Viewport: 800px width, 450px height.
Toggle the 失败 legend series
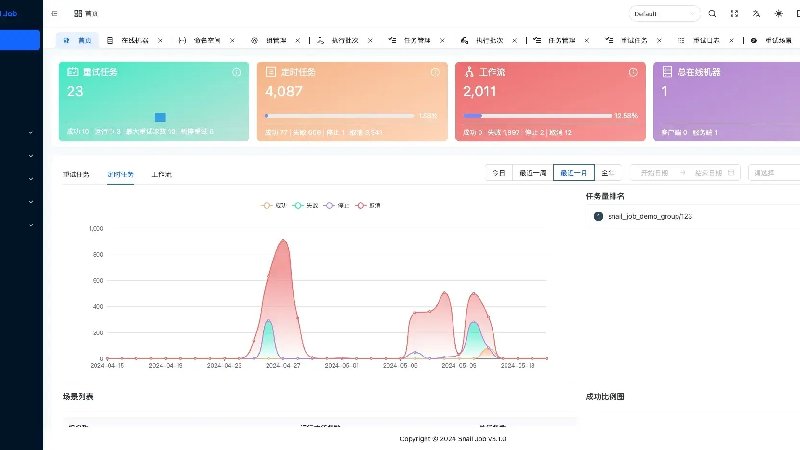(305, 206)
